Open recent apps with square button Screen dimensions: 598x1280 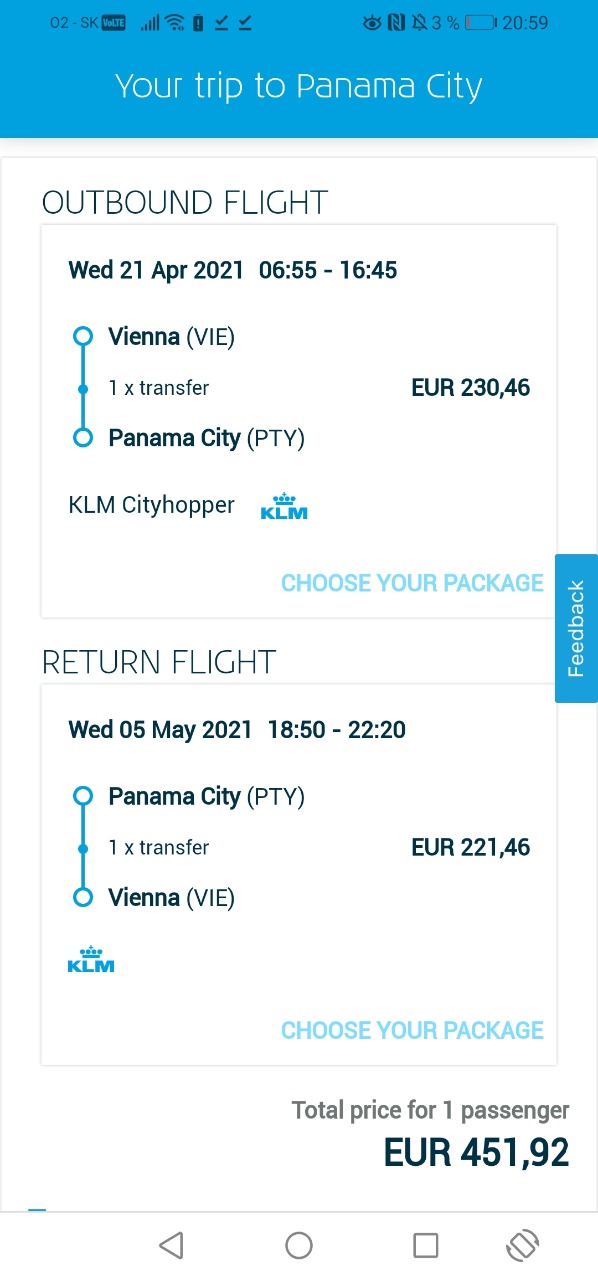(426, 1245)
